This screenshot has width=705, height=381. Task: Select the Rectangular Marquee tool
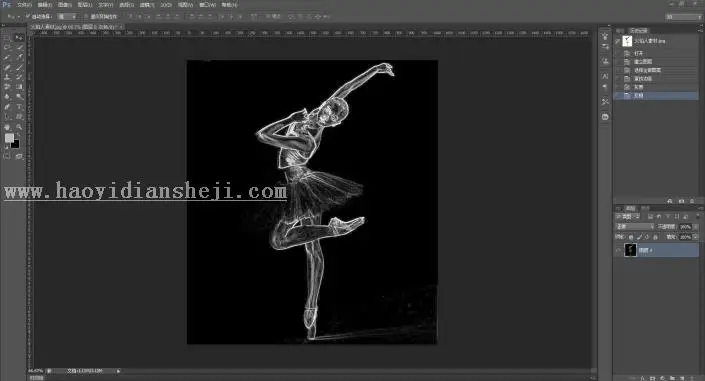(7, 37)
